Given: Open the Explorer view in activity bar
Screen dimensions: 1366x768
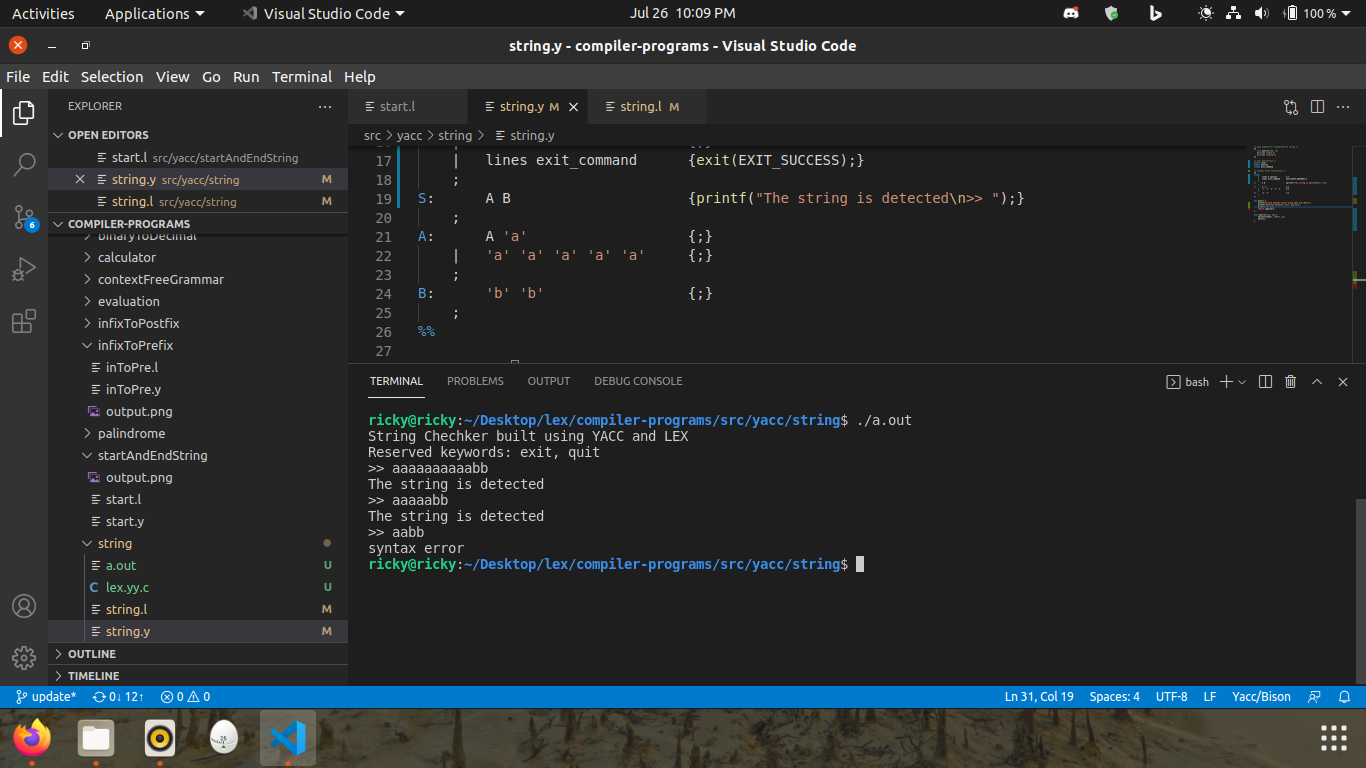Looking at the screenshot, I should click(24, 113).
